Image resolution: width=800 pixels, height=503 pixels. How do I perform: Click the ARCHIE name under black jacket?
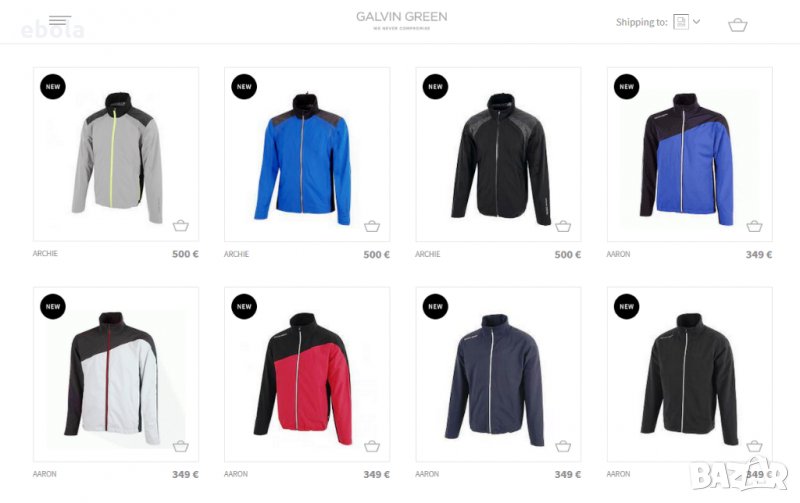428,254
